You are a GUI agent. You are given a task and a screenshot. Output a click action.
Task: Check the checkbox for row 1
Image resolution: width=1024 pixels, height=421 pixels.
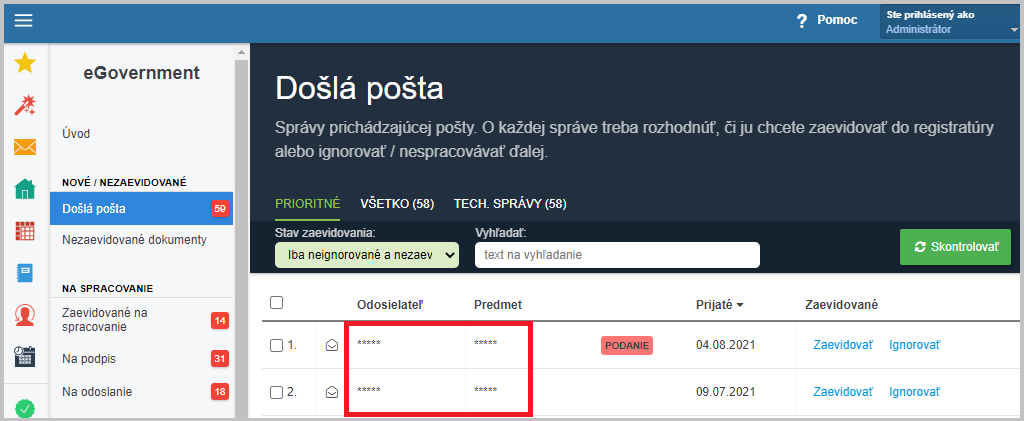(x=276, y=345)
